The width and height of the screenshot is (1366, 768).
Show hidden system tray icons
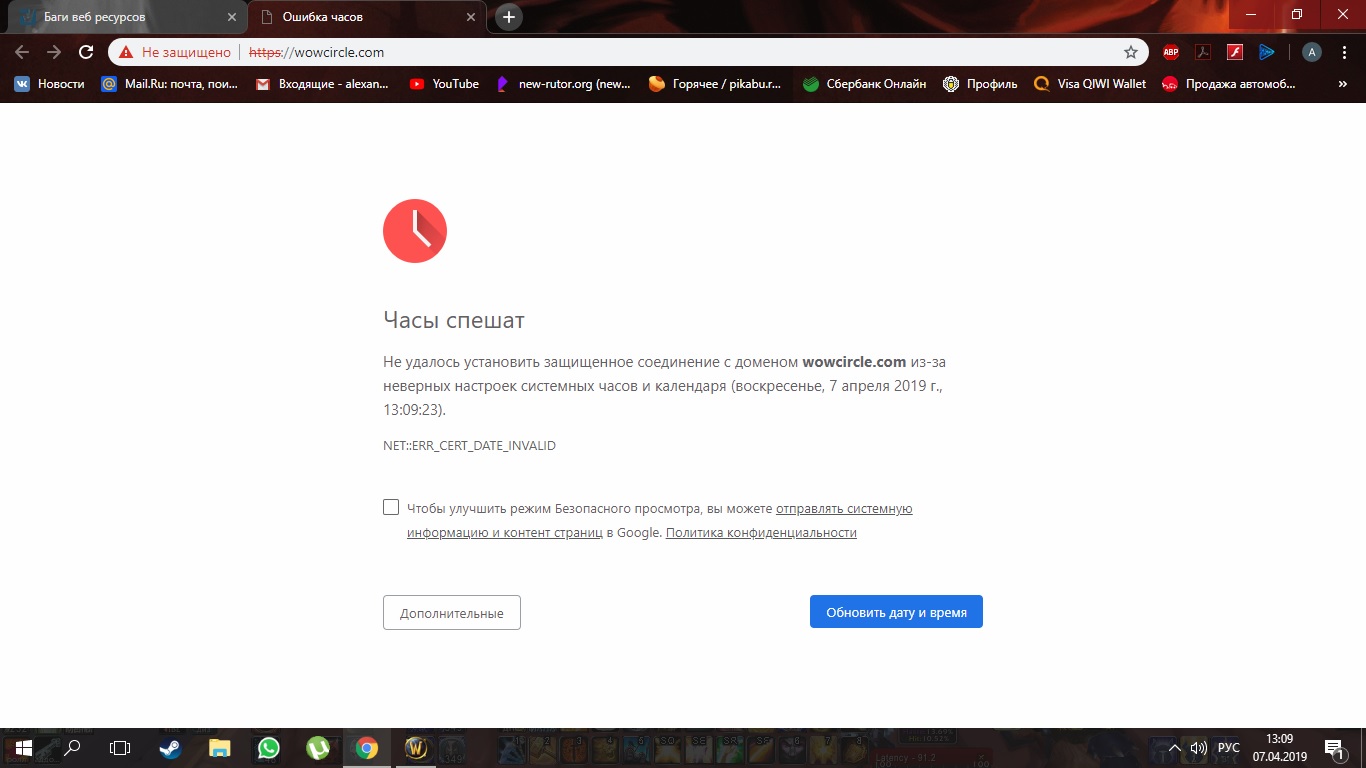pos(1175,748)
